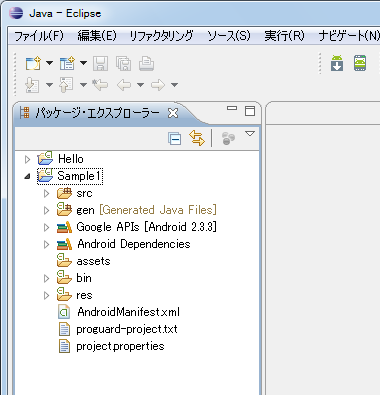Click the Print icon in toolbar
The width and height of the screenshot is (380, 395).
pos(146,63)
